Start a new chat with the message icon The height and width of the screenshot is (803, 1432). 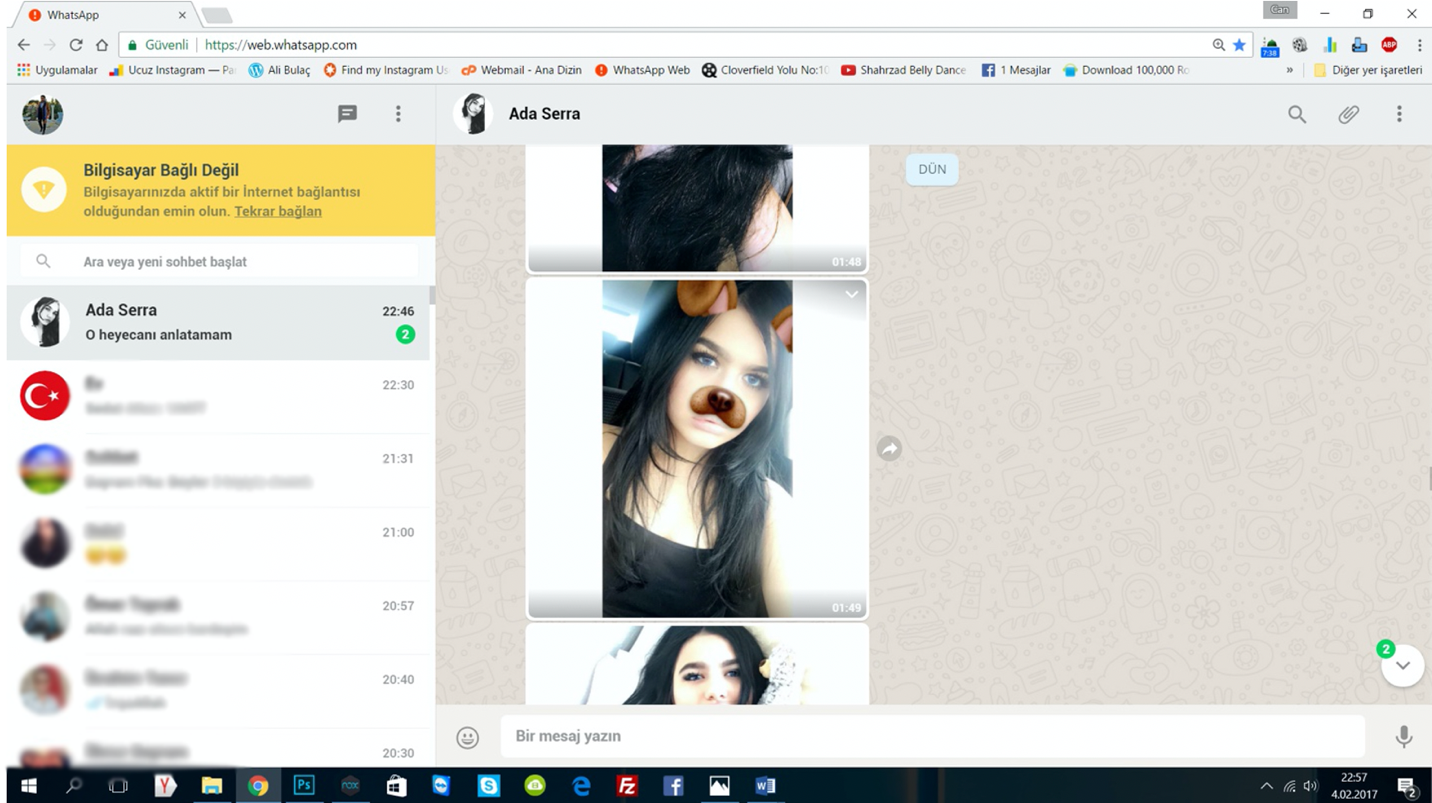click(347, 114)
